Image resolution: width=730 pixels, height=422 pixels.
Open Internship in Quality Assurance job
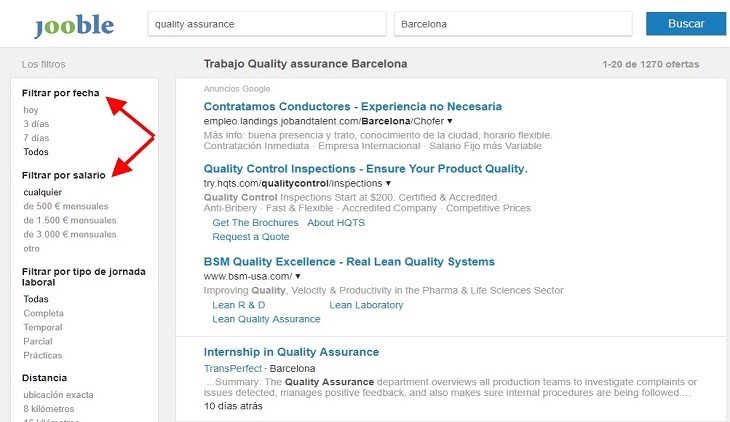pos(291,352)
